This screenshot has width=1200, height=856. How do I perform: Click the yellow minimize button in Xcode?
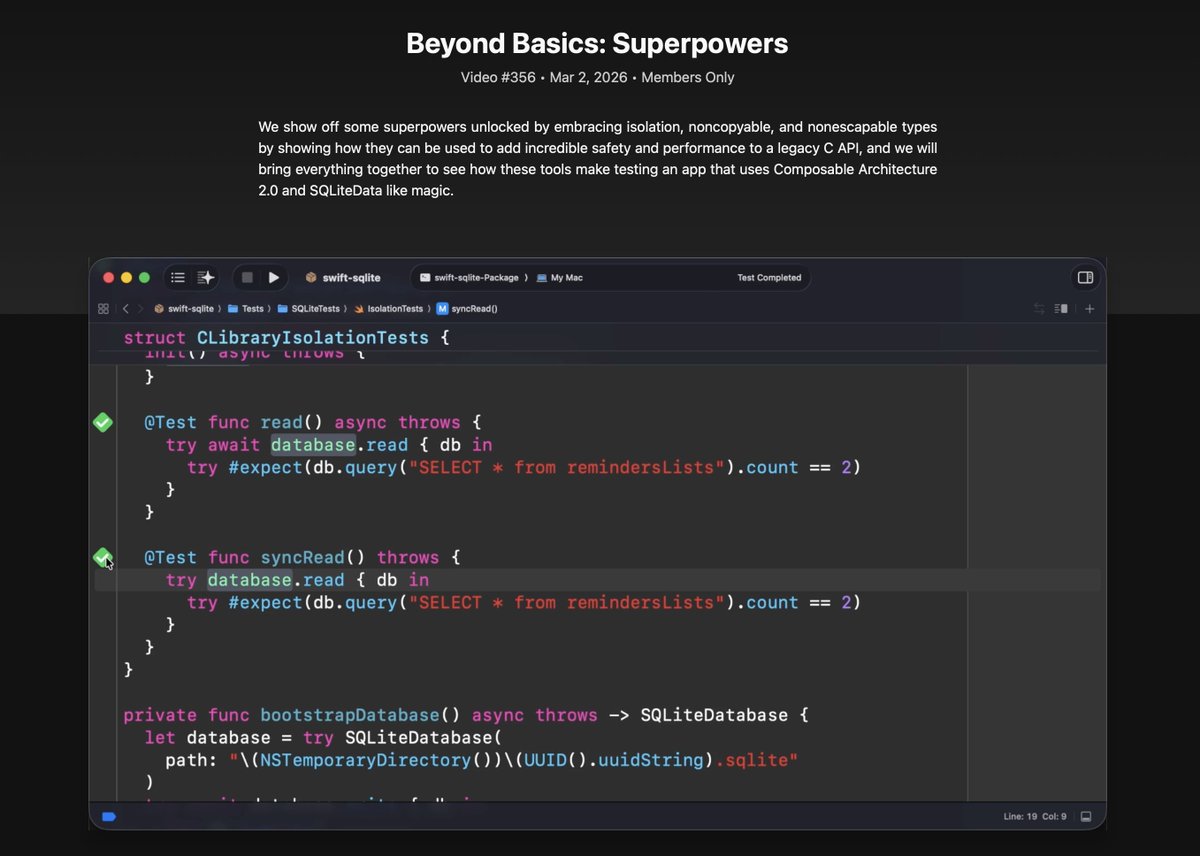126,278
